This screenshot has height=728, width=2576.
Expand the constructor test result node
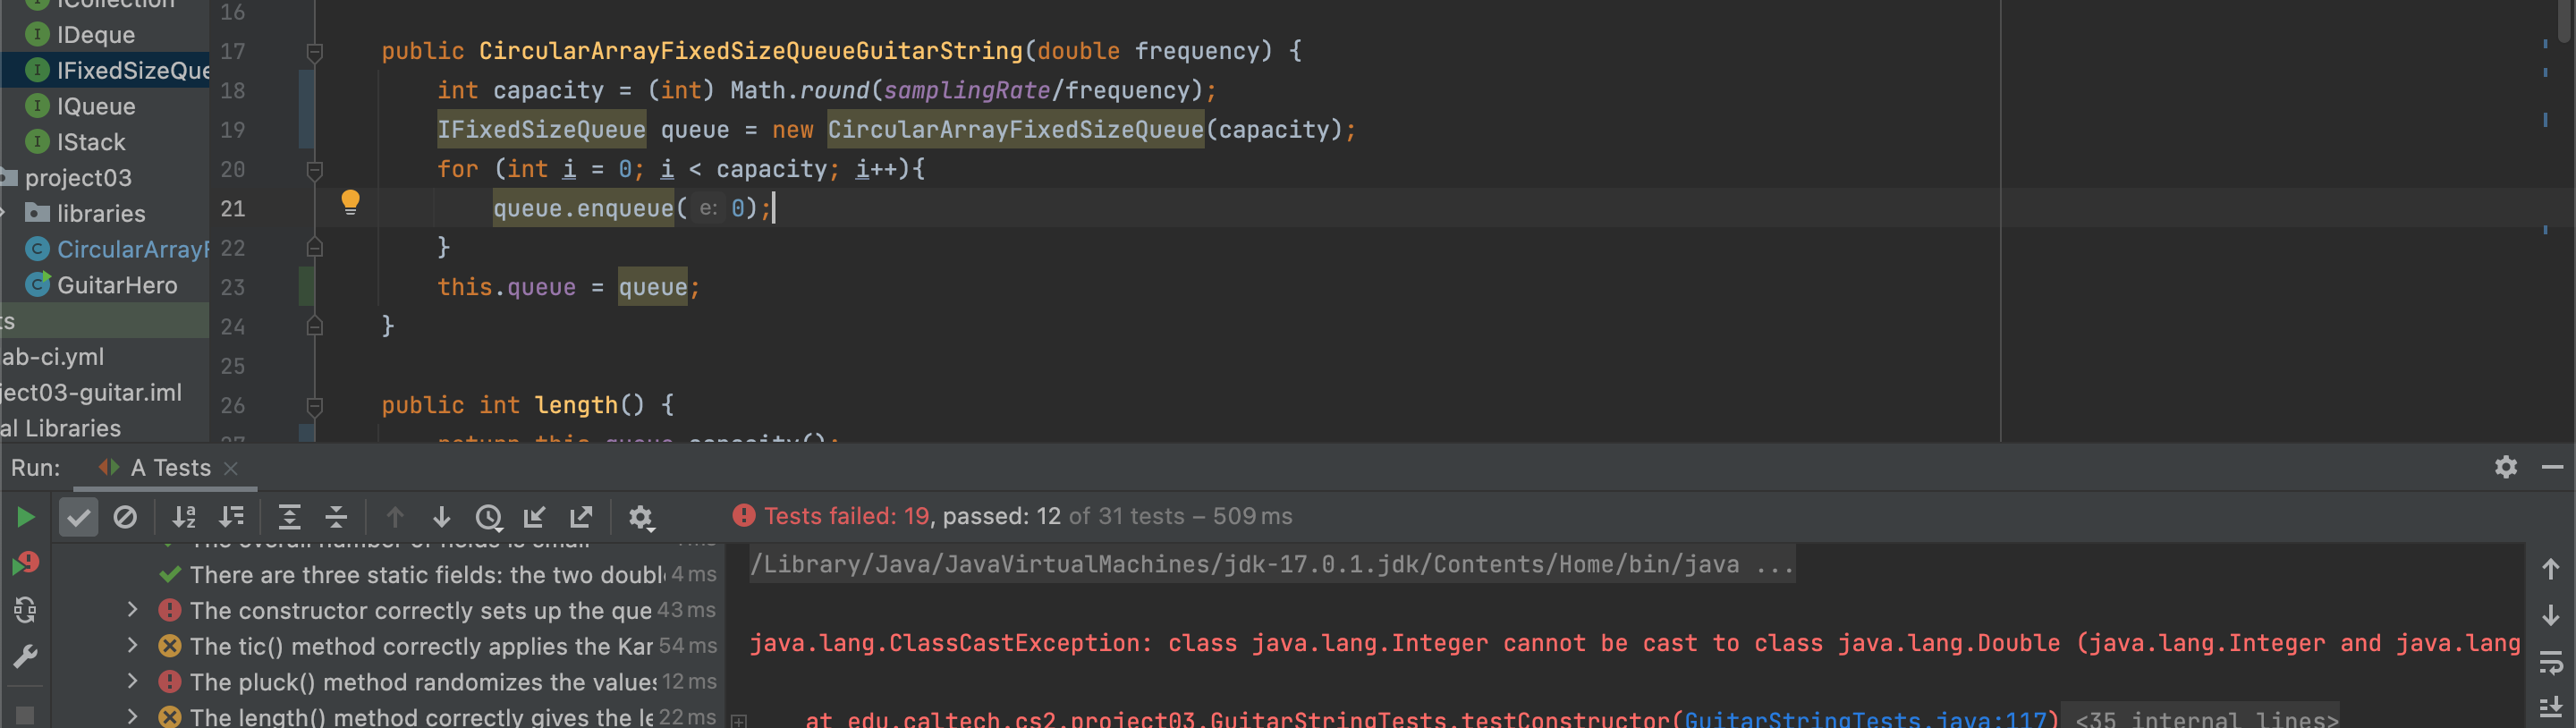(132, 610)
